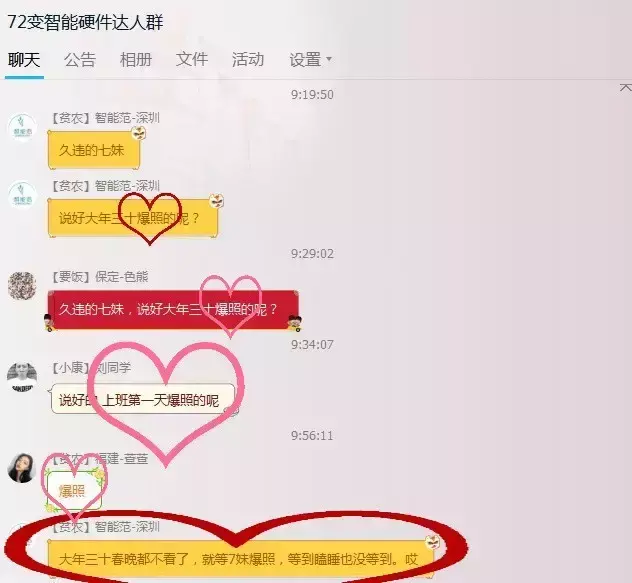The width and height of the screenshot is (632, 583).
Task: Open 刘同学 user avatar
Action: coord(22,377)
